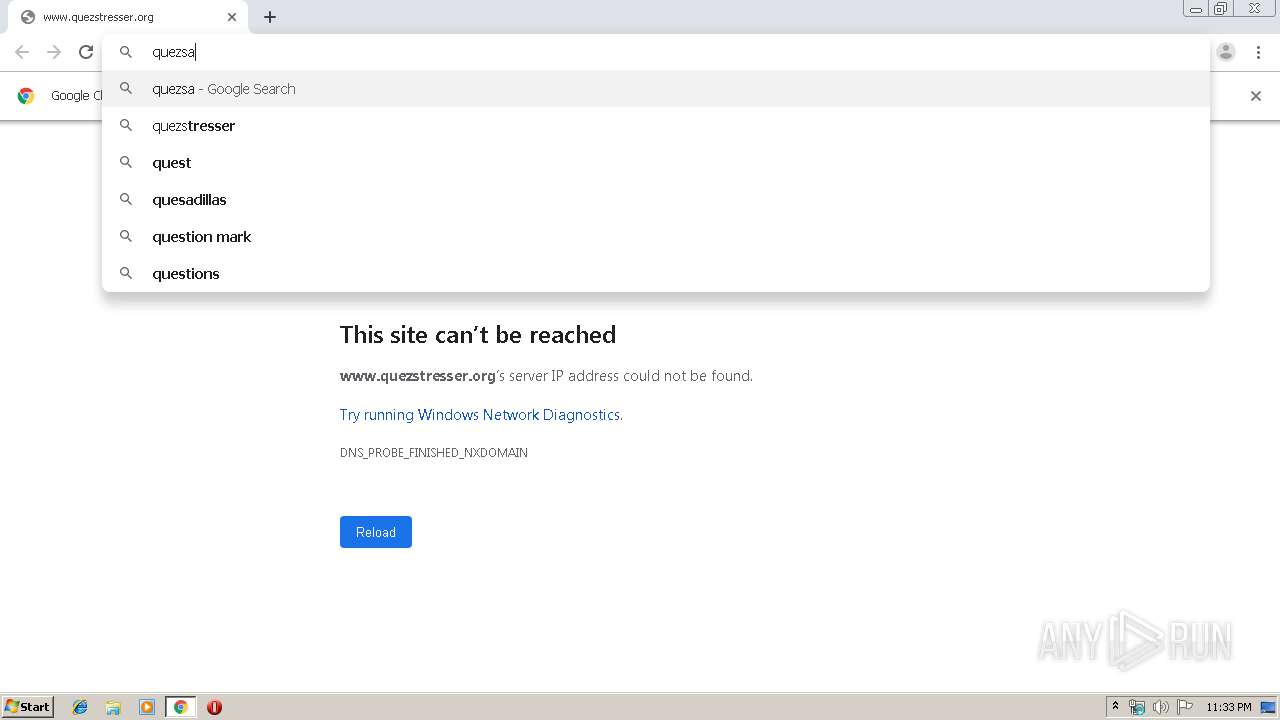Viewport: 1280px width, 720px height.
Task: Click 'This site can't be reached' heading
Action: click(478, 335)
